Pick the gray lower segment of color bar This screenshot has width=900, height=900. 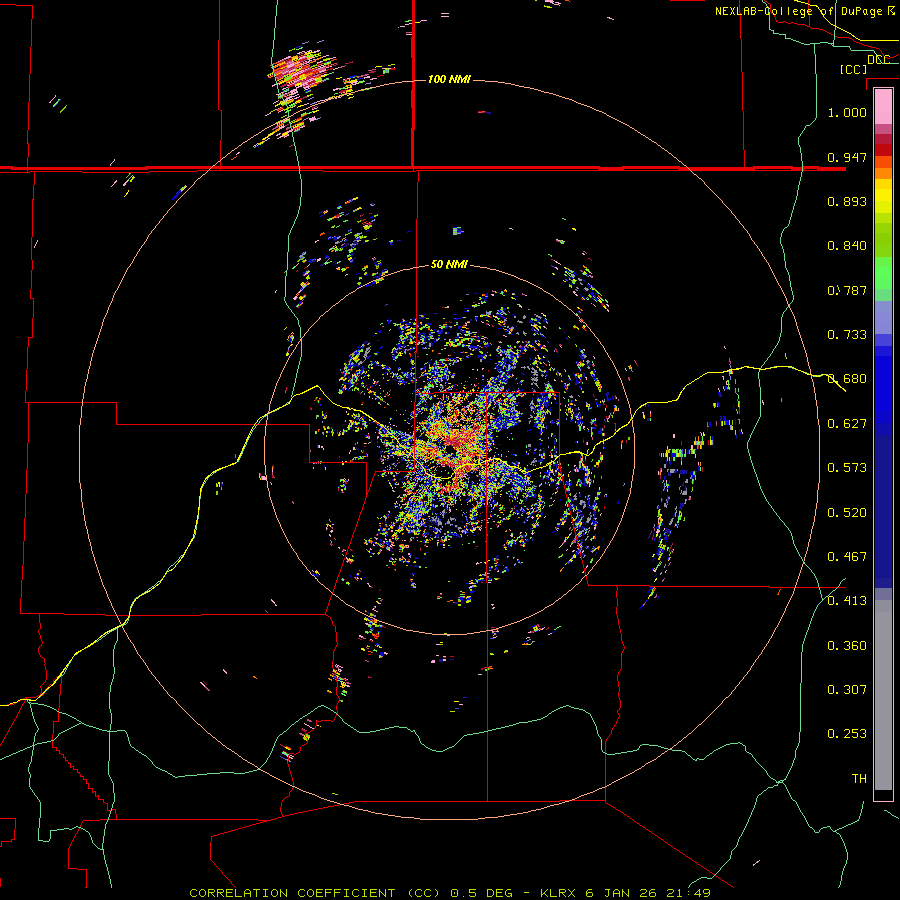[x=883, y=695]
